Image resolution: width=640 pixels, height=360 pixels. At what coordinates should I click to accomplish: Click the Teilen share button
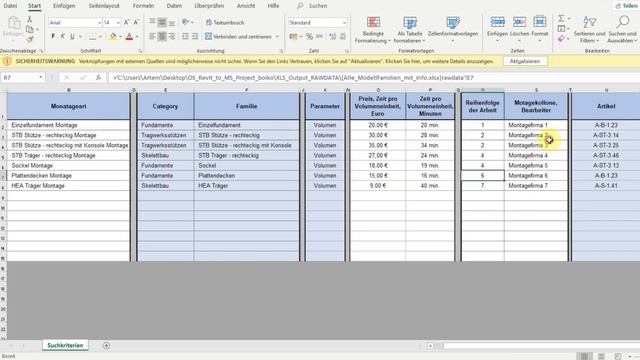tap(627, 6)
